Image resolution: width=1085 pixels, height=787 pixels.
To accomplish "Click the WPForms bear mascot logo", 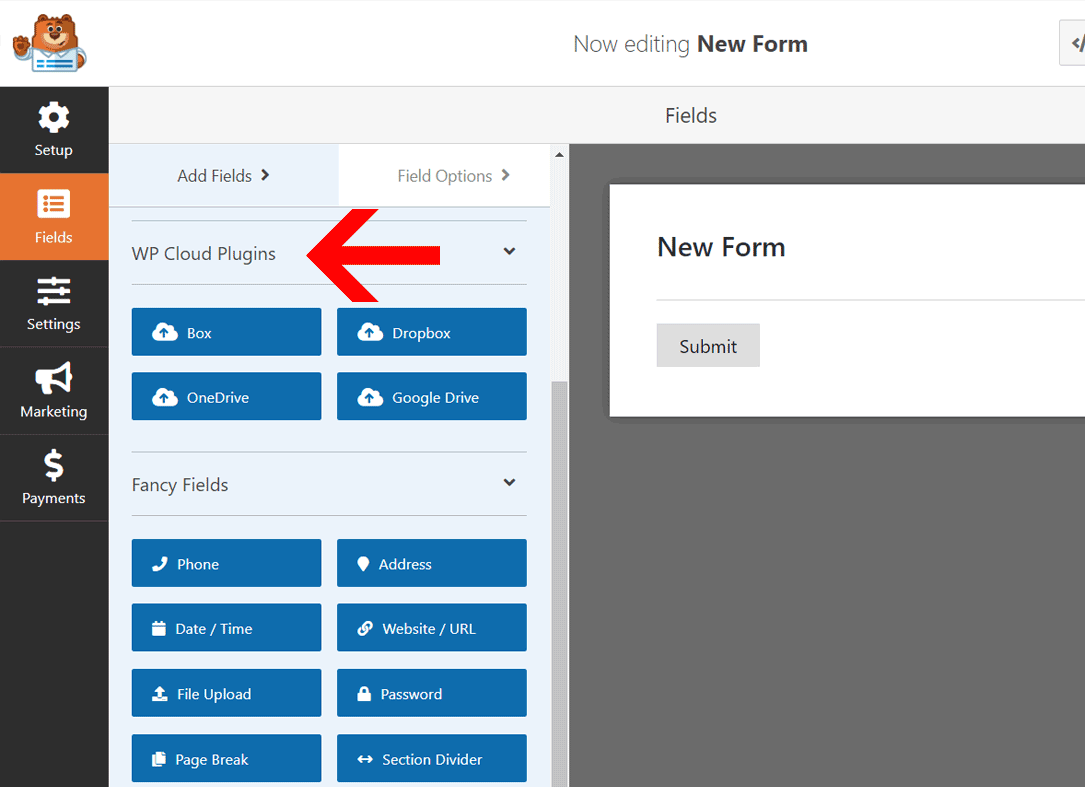I will coord(49,43).
